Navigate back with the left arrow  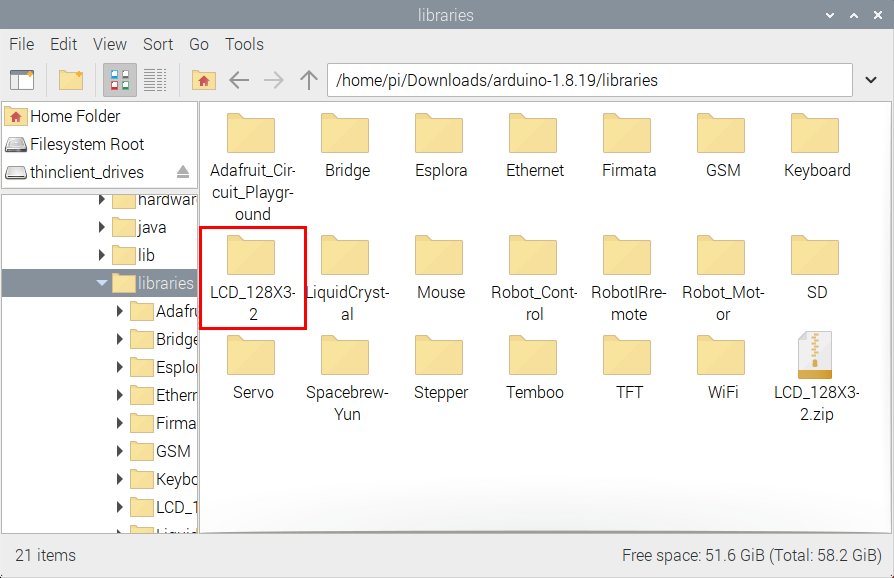point(239,80)
